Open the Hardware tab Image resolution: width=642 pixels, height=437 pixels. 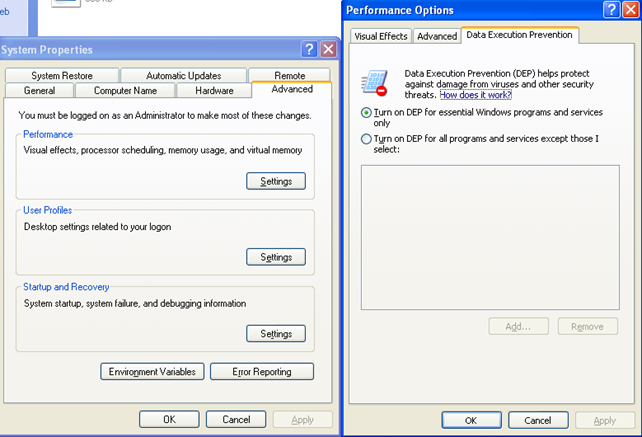214,90
